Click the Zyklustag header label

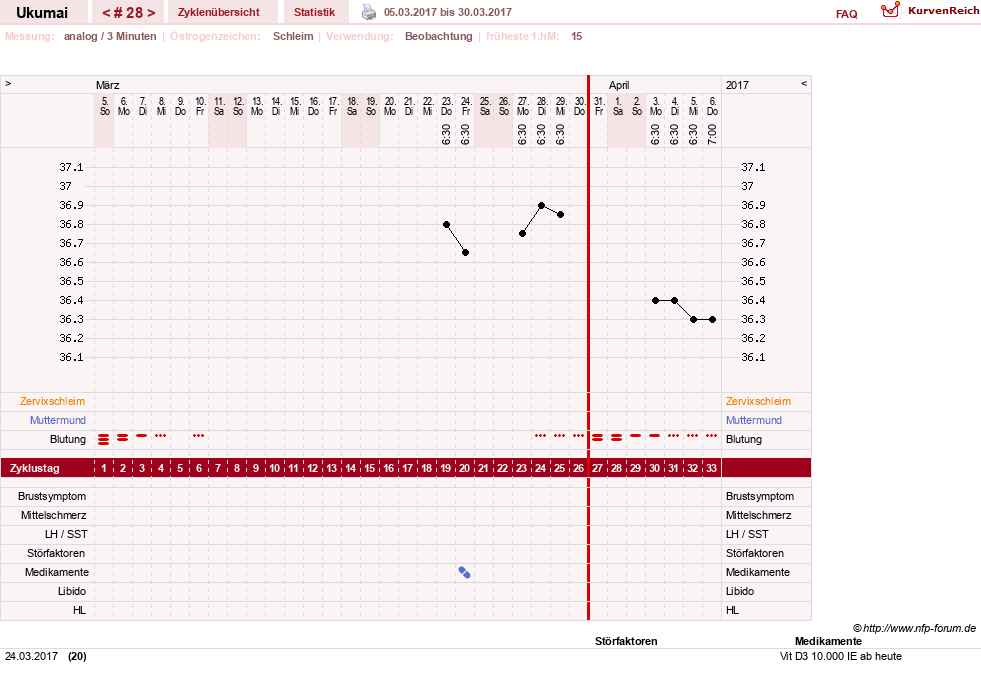pyautogui.click(x=35, y=468)
